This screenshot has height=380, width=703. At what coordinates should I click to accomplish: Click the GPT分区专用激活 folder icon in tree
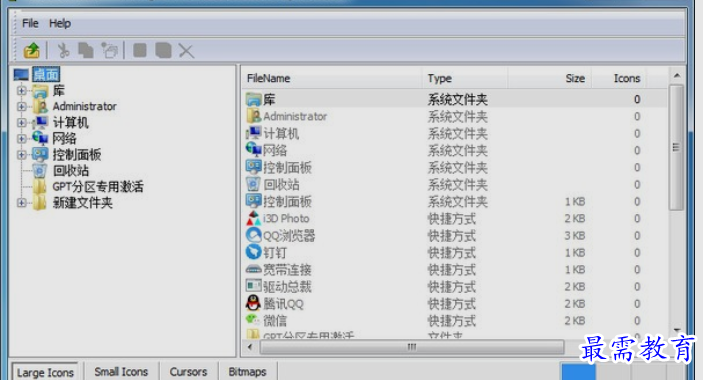(x=39, y=186)
